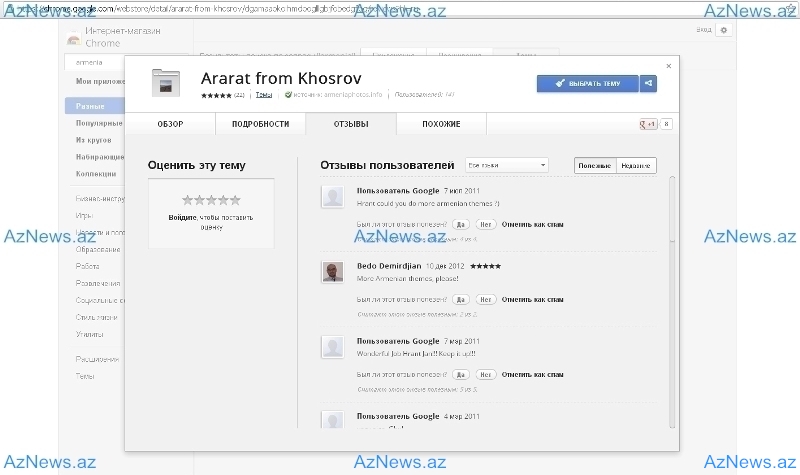The width and height of the screenshot is (800, 475).
Task: Open the settings gear in the store header
Action: coord(723,30)
